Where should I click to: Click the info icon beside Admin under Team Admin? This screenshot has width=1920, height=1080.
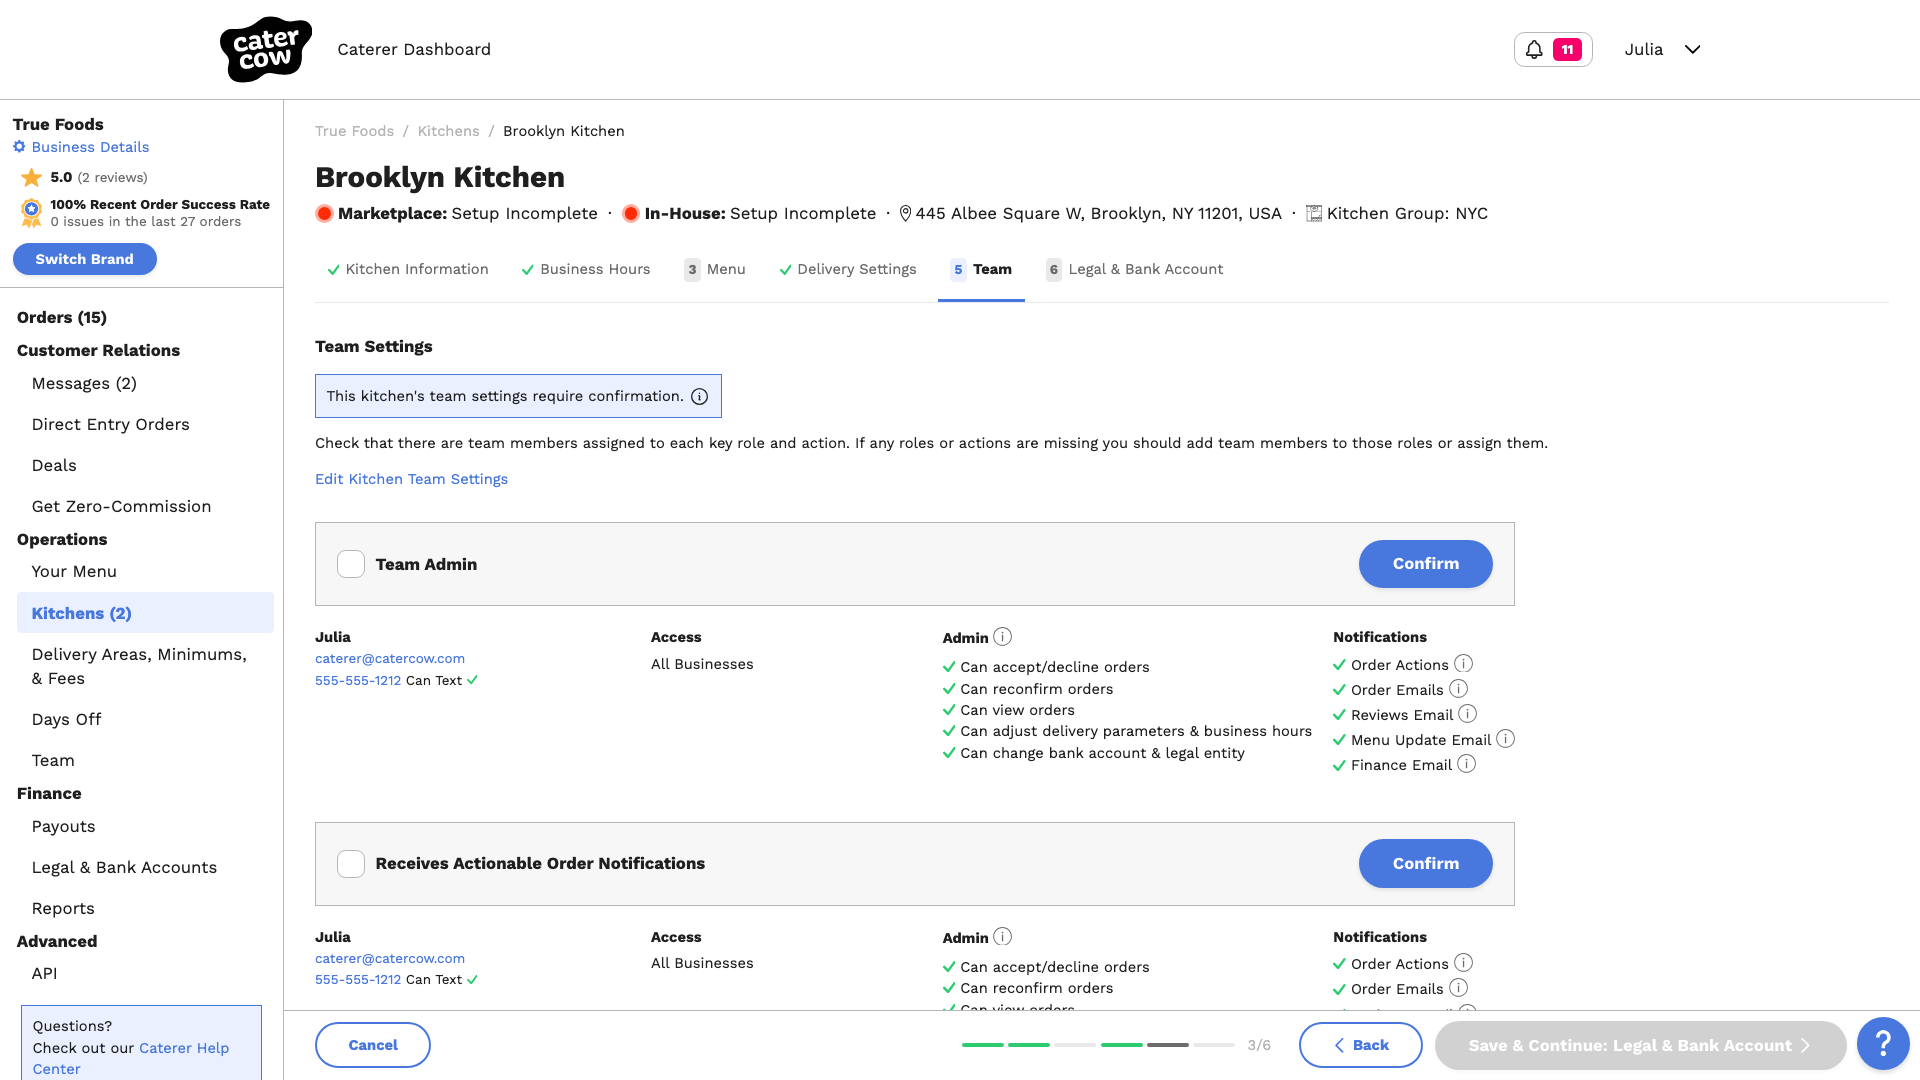[x=1003, y=636]
